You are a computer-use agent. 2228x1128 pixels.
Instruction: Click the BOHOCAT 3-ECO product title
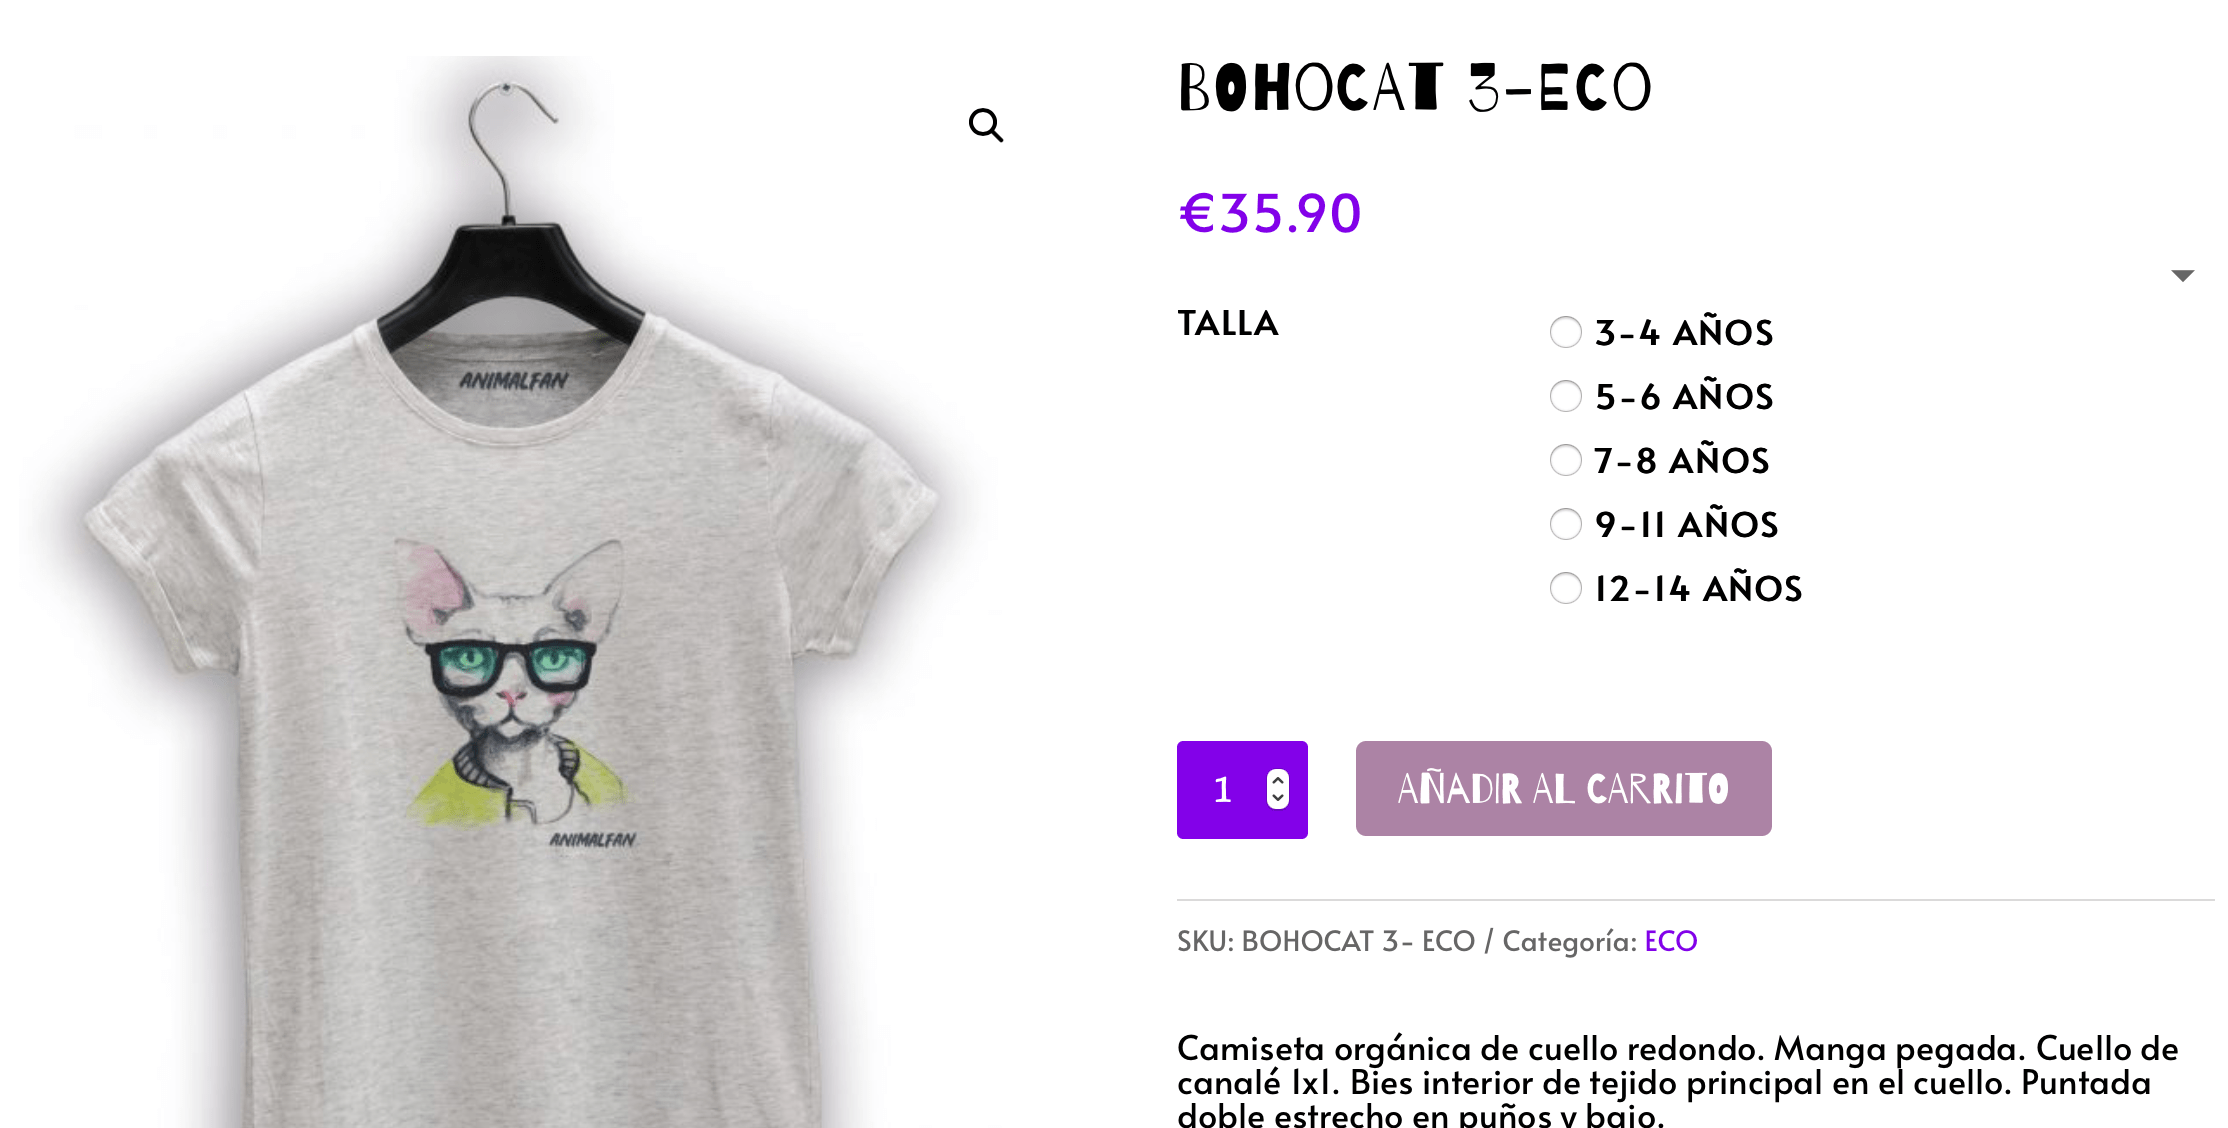(1415, 87)
